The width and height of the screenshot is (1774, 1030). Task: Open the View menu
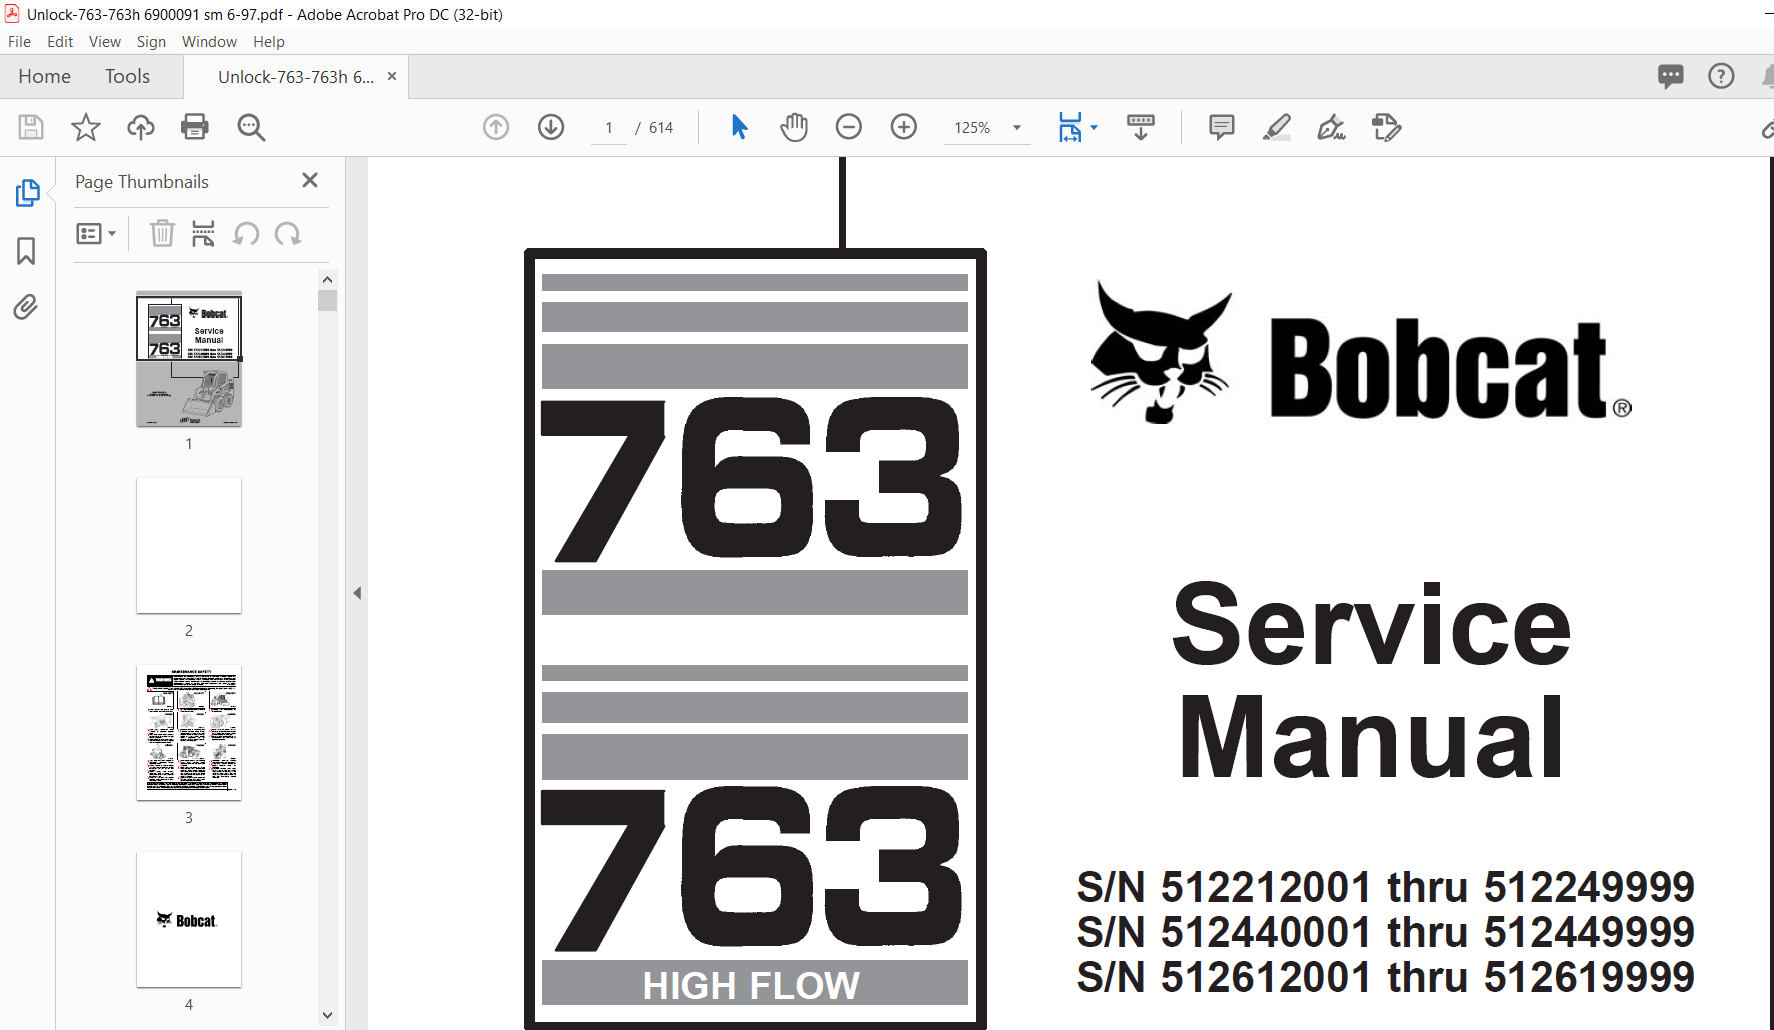point(105,42)
